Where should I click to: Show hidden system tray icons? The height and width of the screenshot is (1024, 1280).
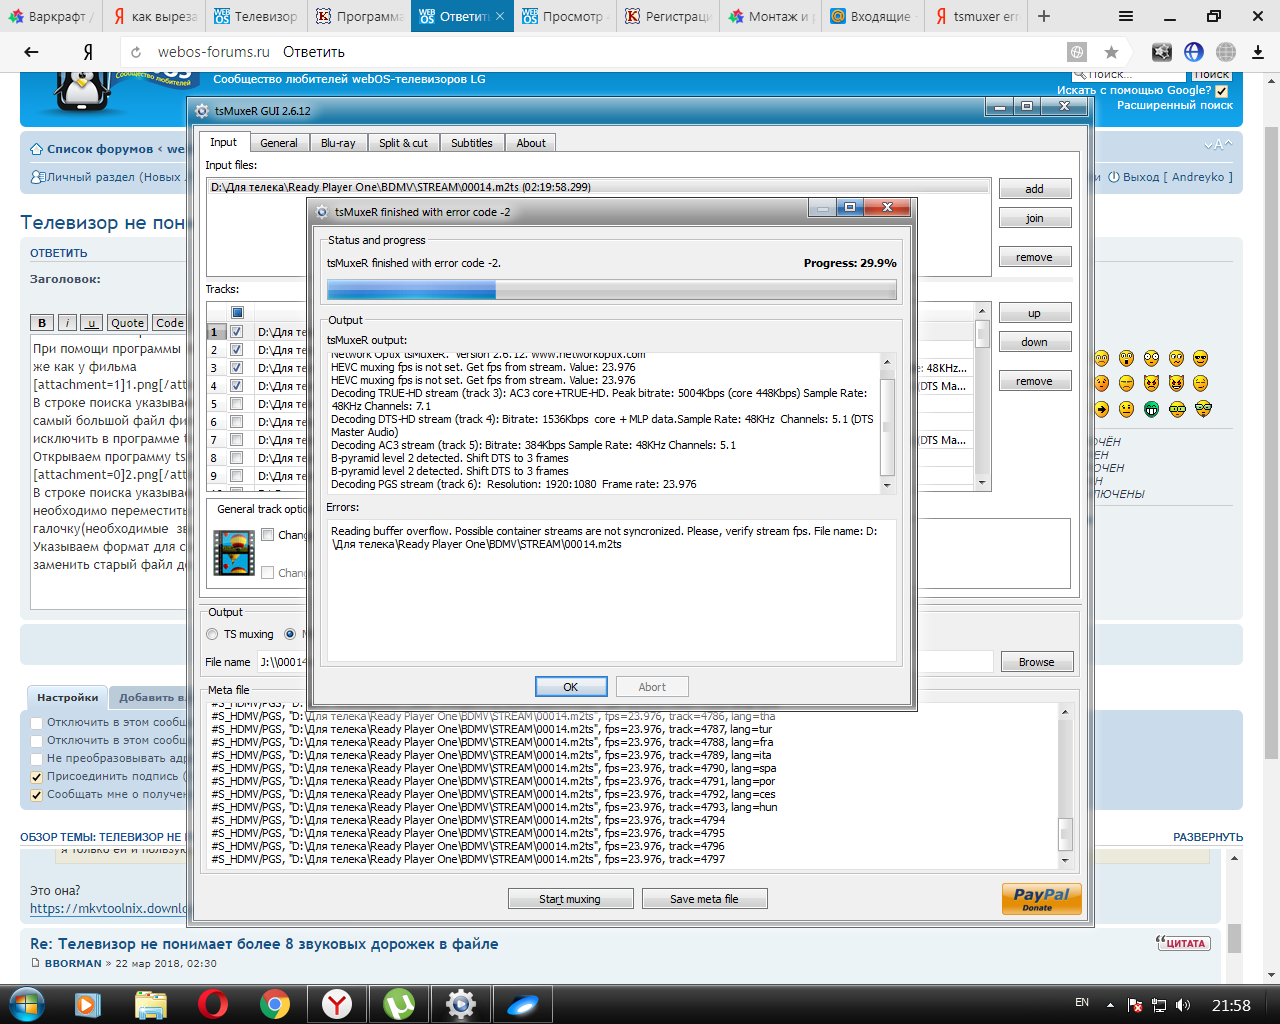click(x=1110, y=1005)
